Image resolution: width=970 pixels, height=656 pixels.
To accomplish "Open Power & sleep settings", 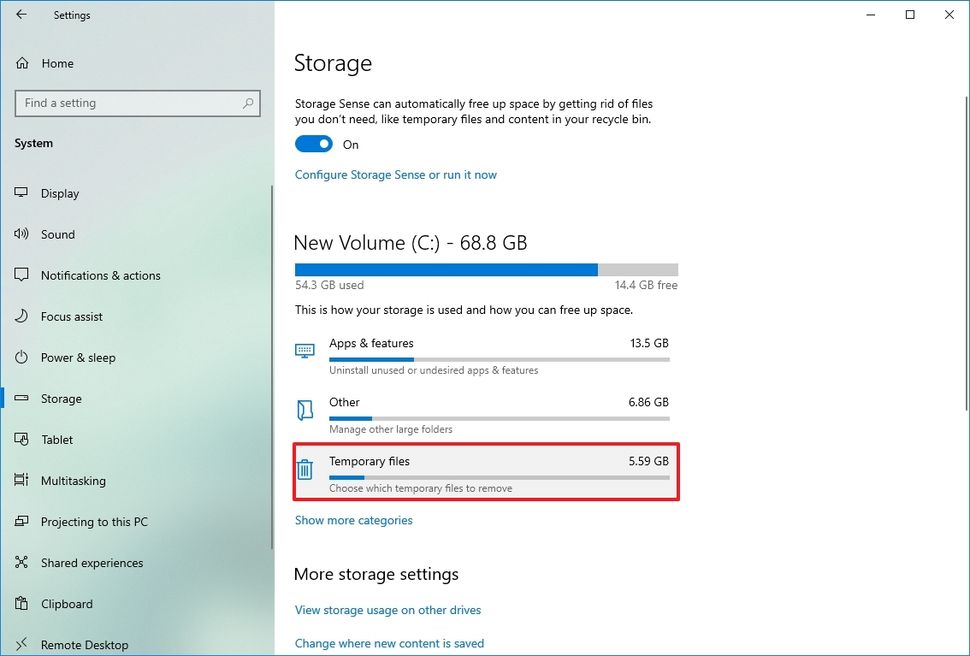I will coord(22,357).
